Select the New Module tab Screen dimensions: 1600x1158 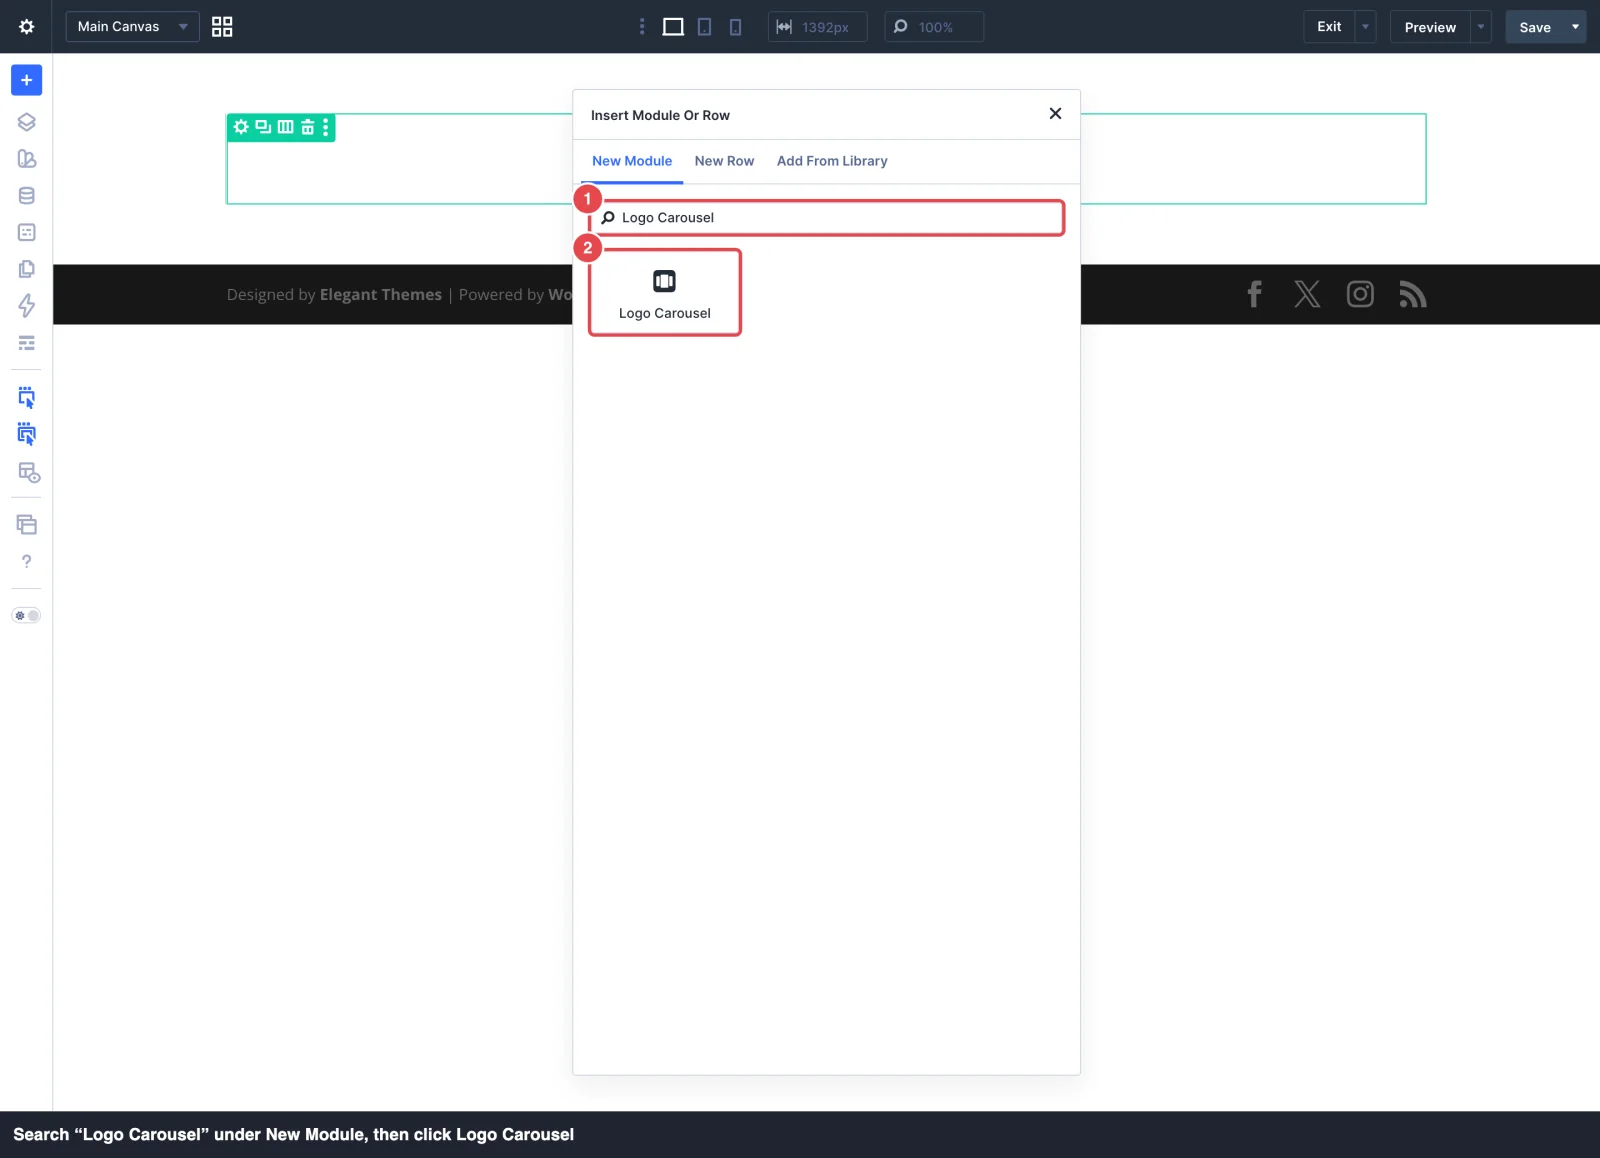pos(632,161)
